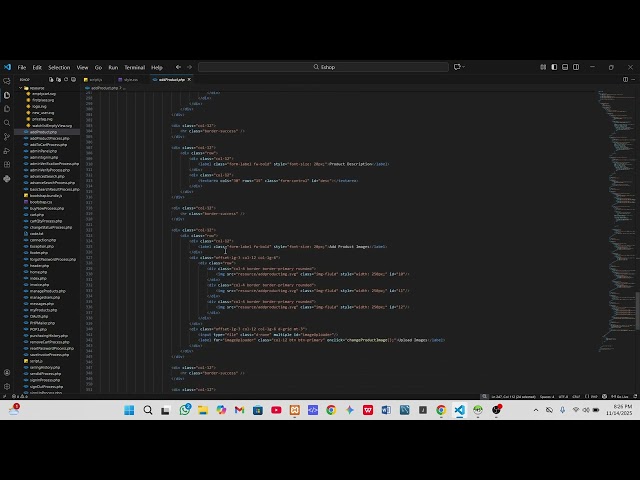640x480 pixels.
Task: Click the vertical scrollbar thumb in editor
Action: pos(638,311)
